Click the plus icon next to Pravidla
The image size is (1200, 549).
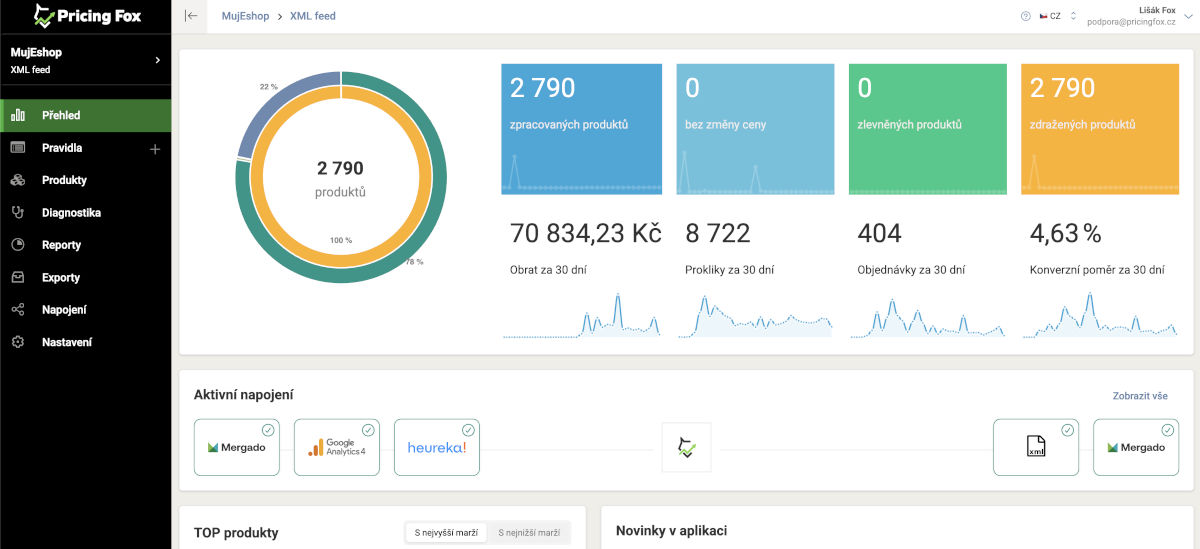point(154,149)
